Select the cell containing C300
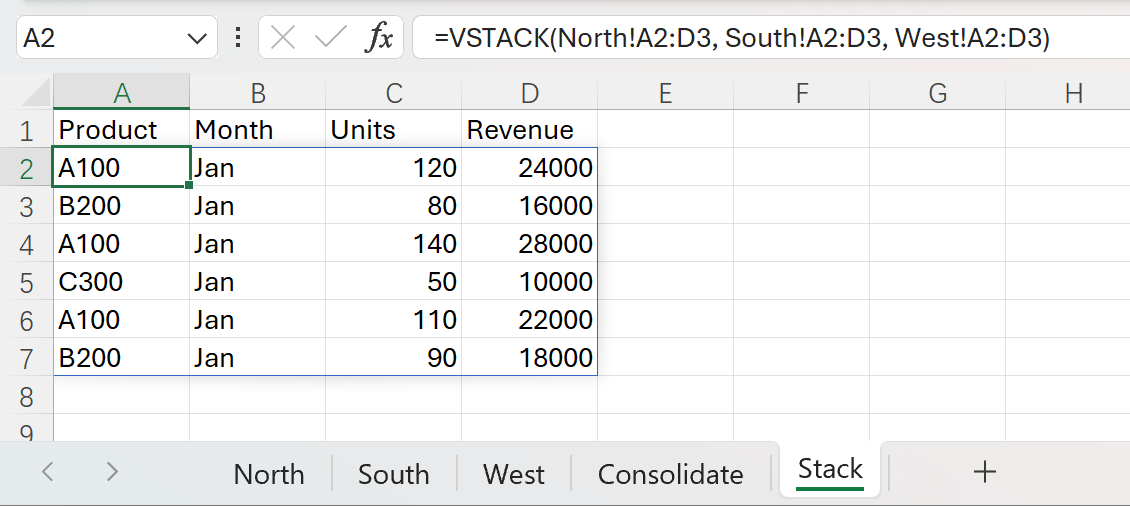The height and width of the screenshot is (506, 1130). click(x=121, y=282)
